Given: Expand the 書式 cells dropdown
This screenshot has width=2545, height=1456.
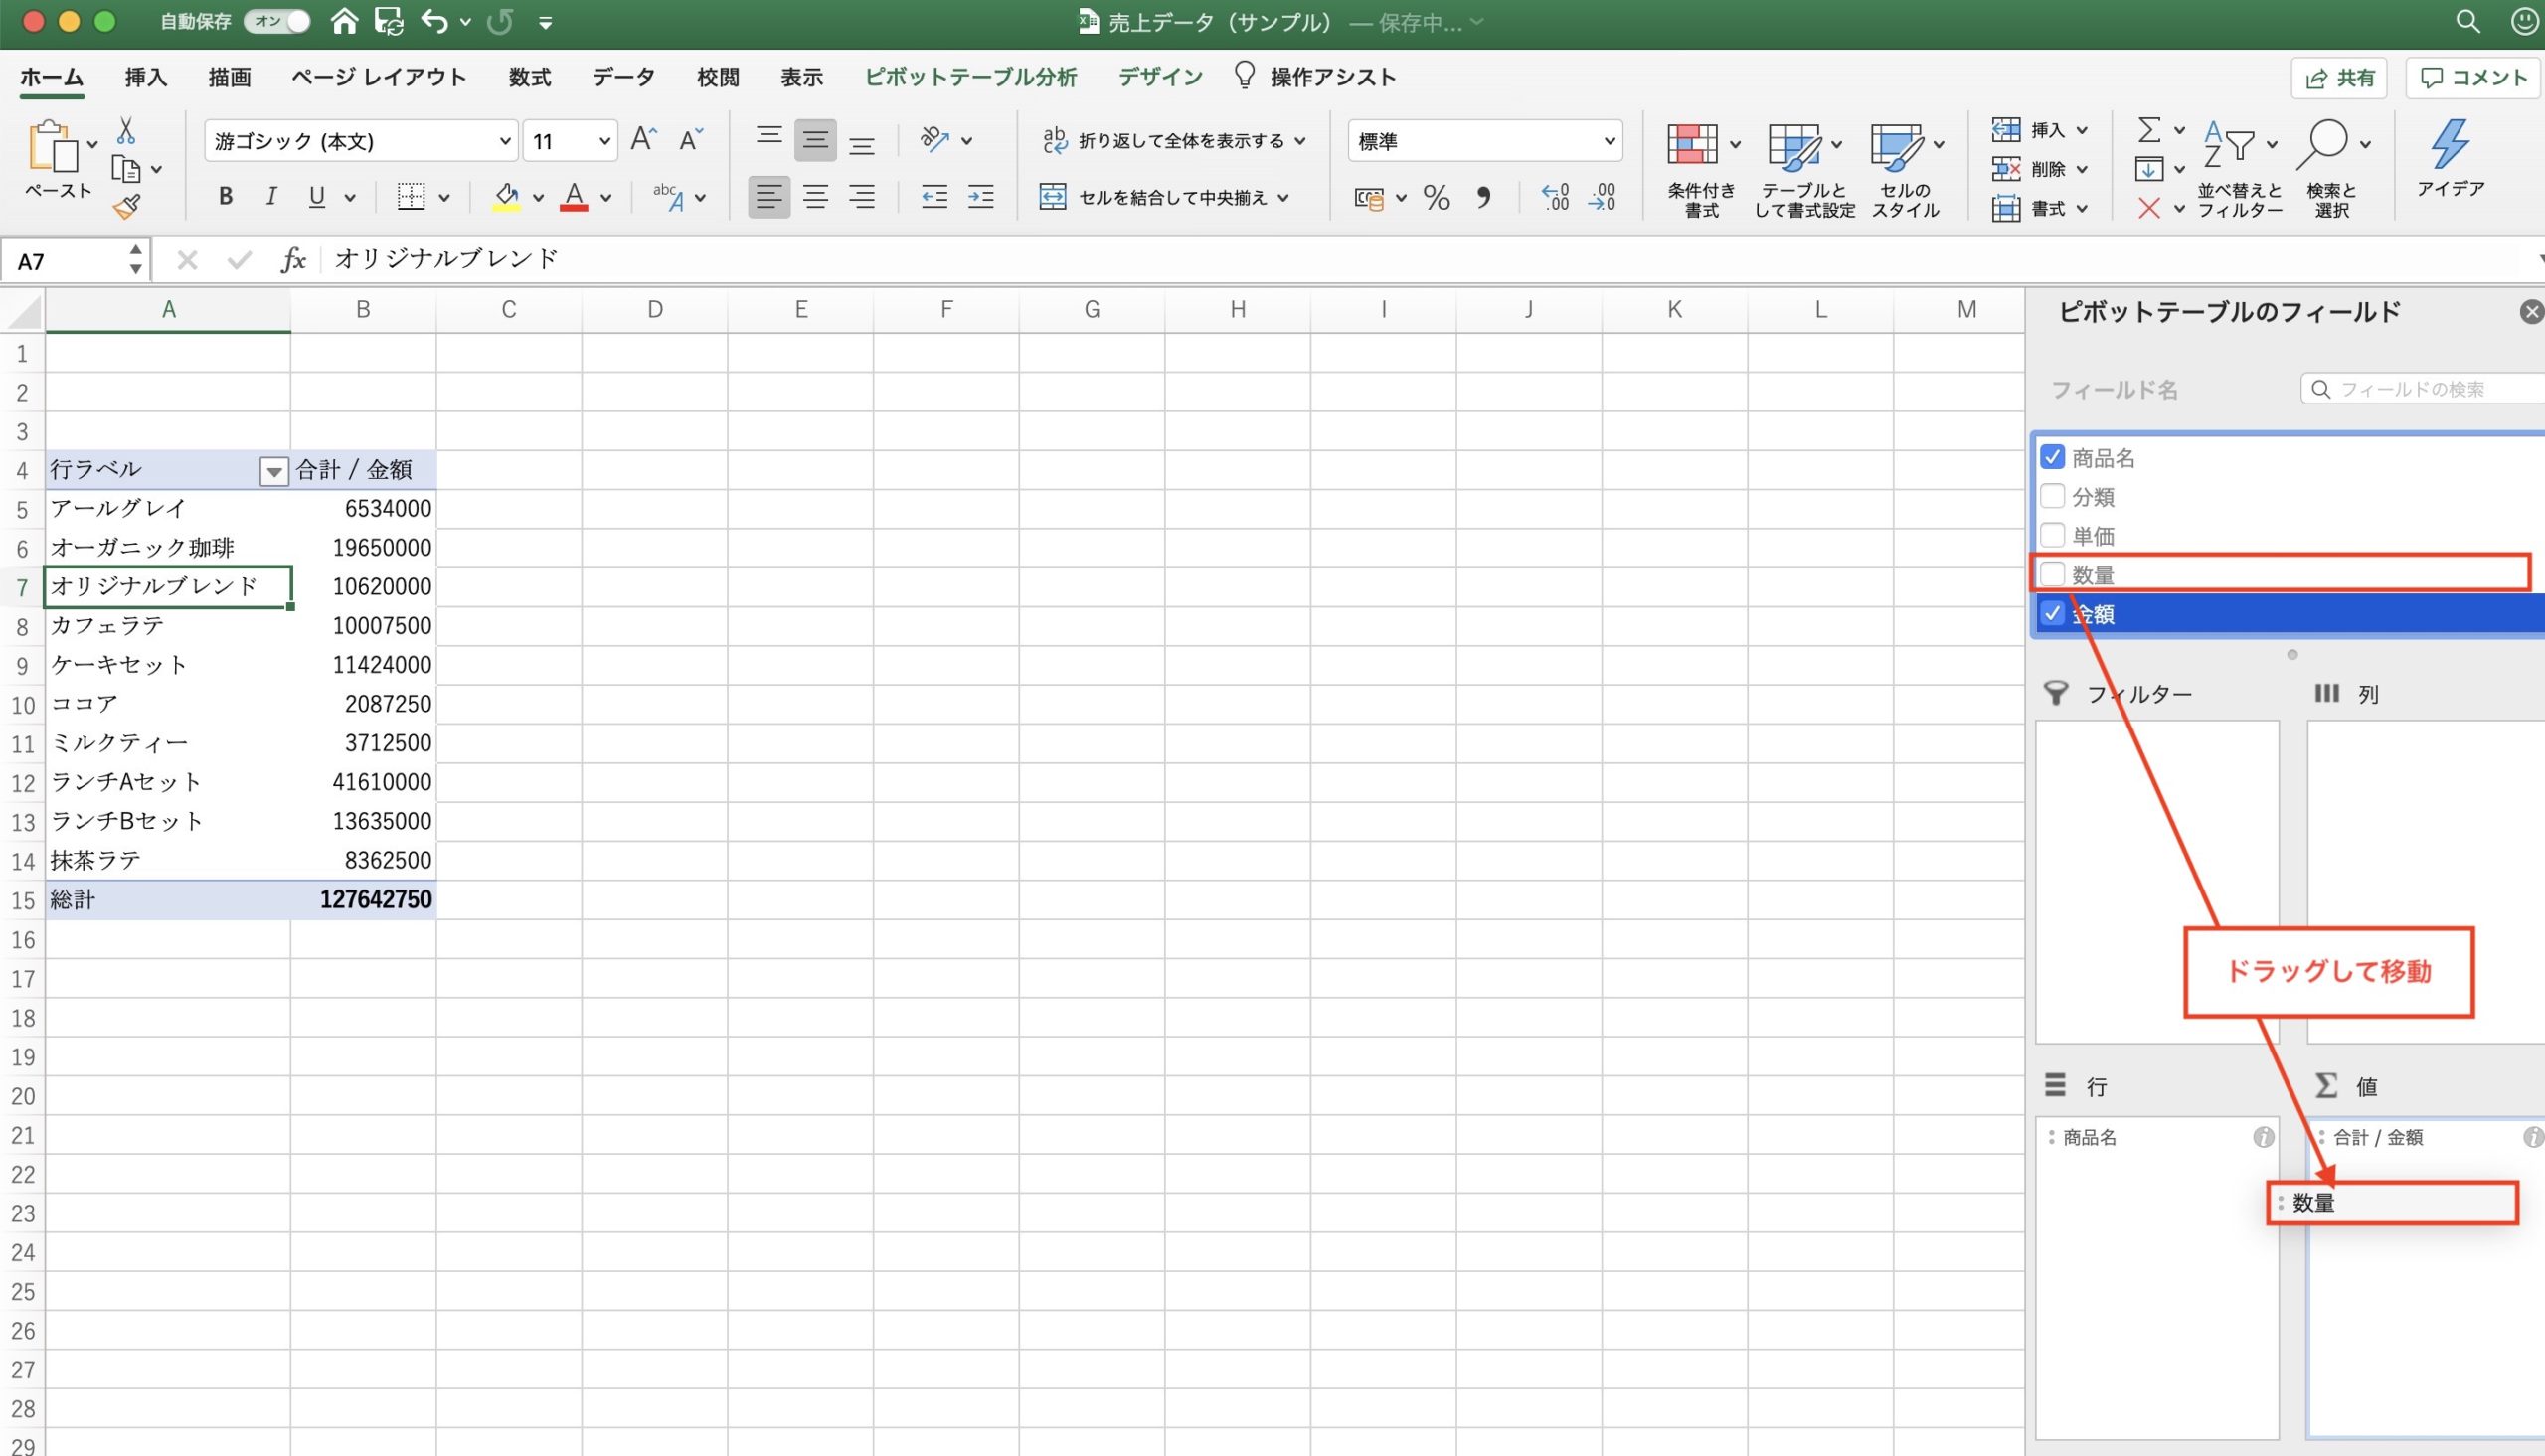Looking at the screenshot, I should [x=2082, y=208].
